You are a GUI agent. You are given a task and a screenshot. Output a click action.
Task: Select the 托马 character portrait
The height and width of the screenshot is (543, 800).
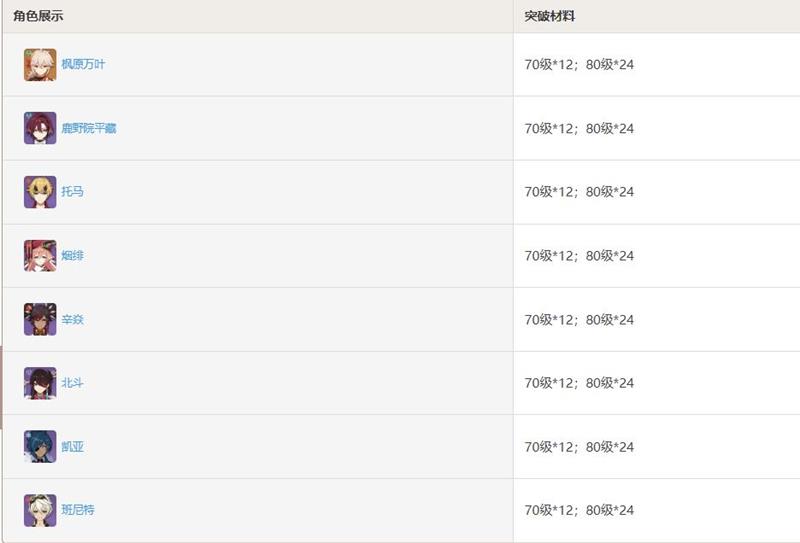coord(40,192)
